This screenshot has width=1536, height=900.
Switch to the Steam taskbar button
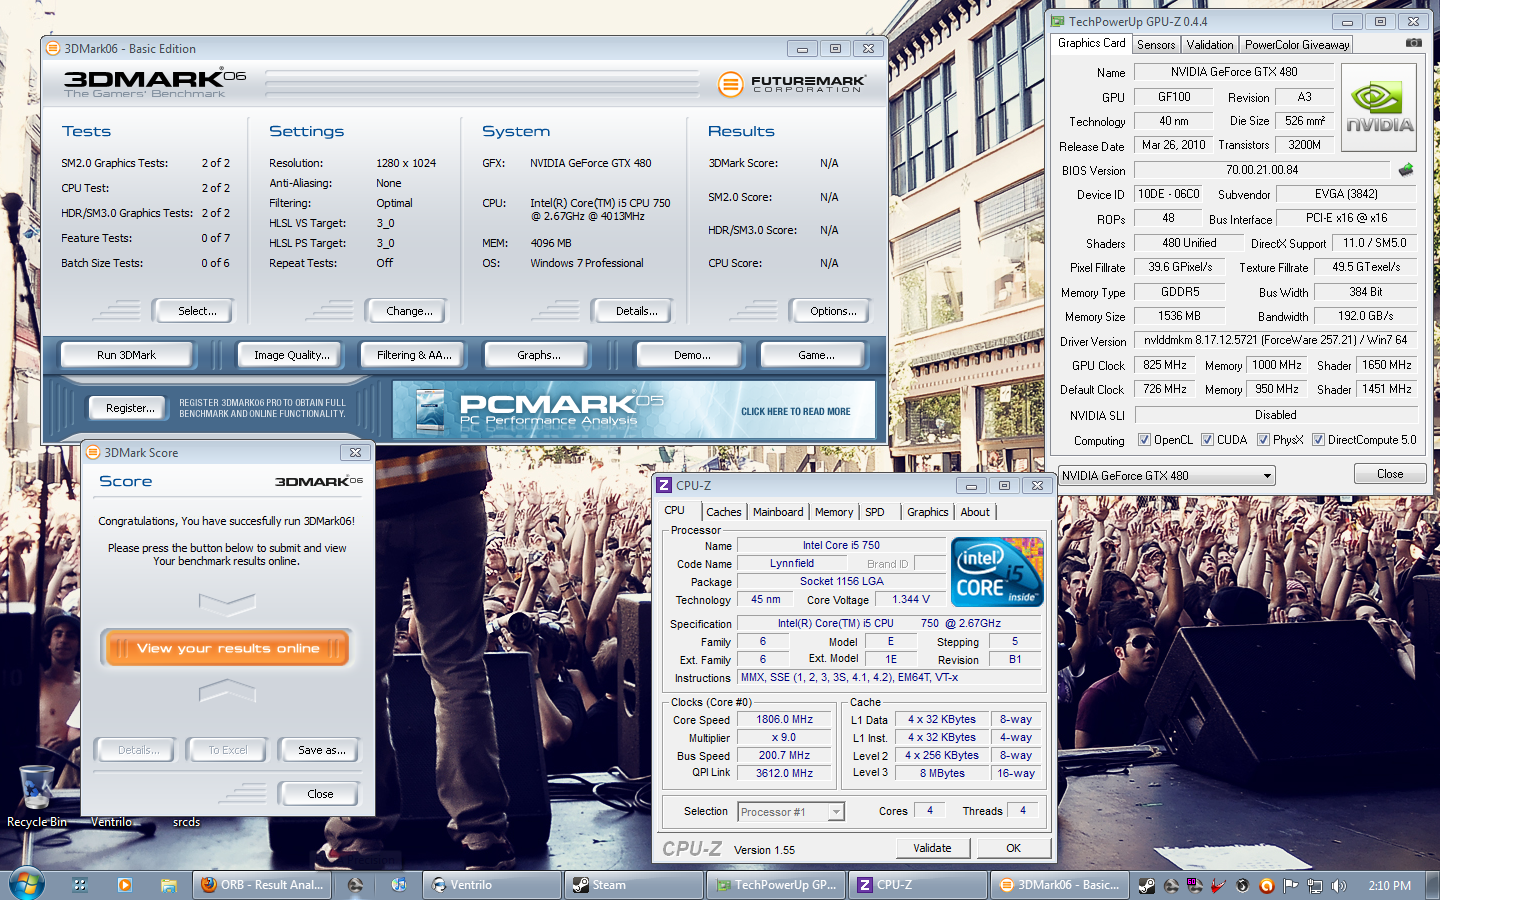(x=634, y=885)
